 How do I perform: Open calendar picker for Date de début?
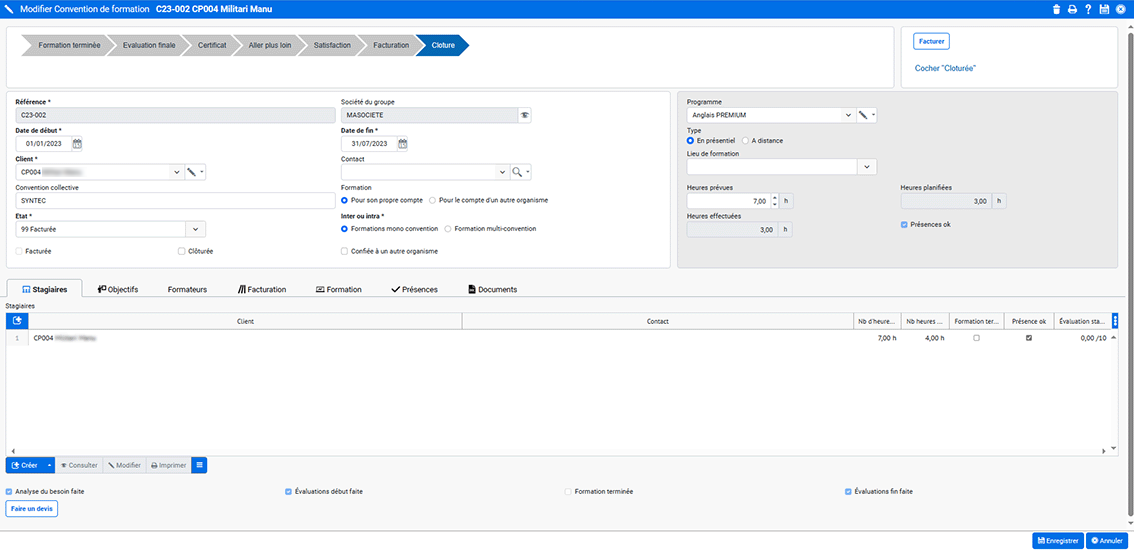[77, 143]
